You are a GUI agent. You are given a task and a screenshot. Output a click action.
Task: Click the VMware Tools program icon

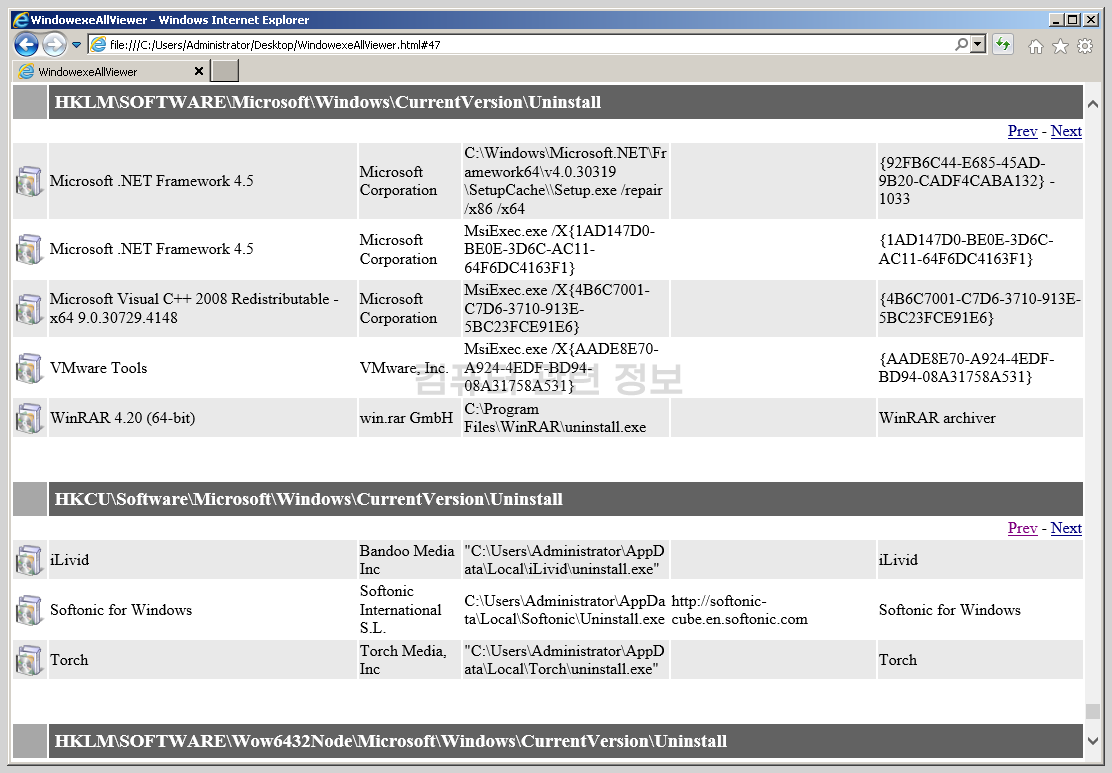pos(29,368)
